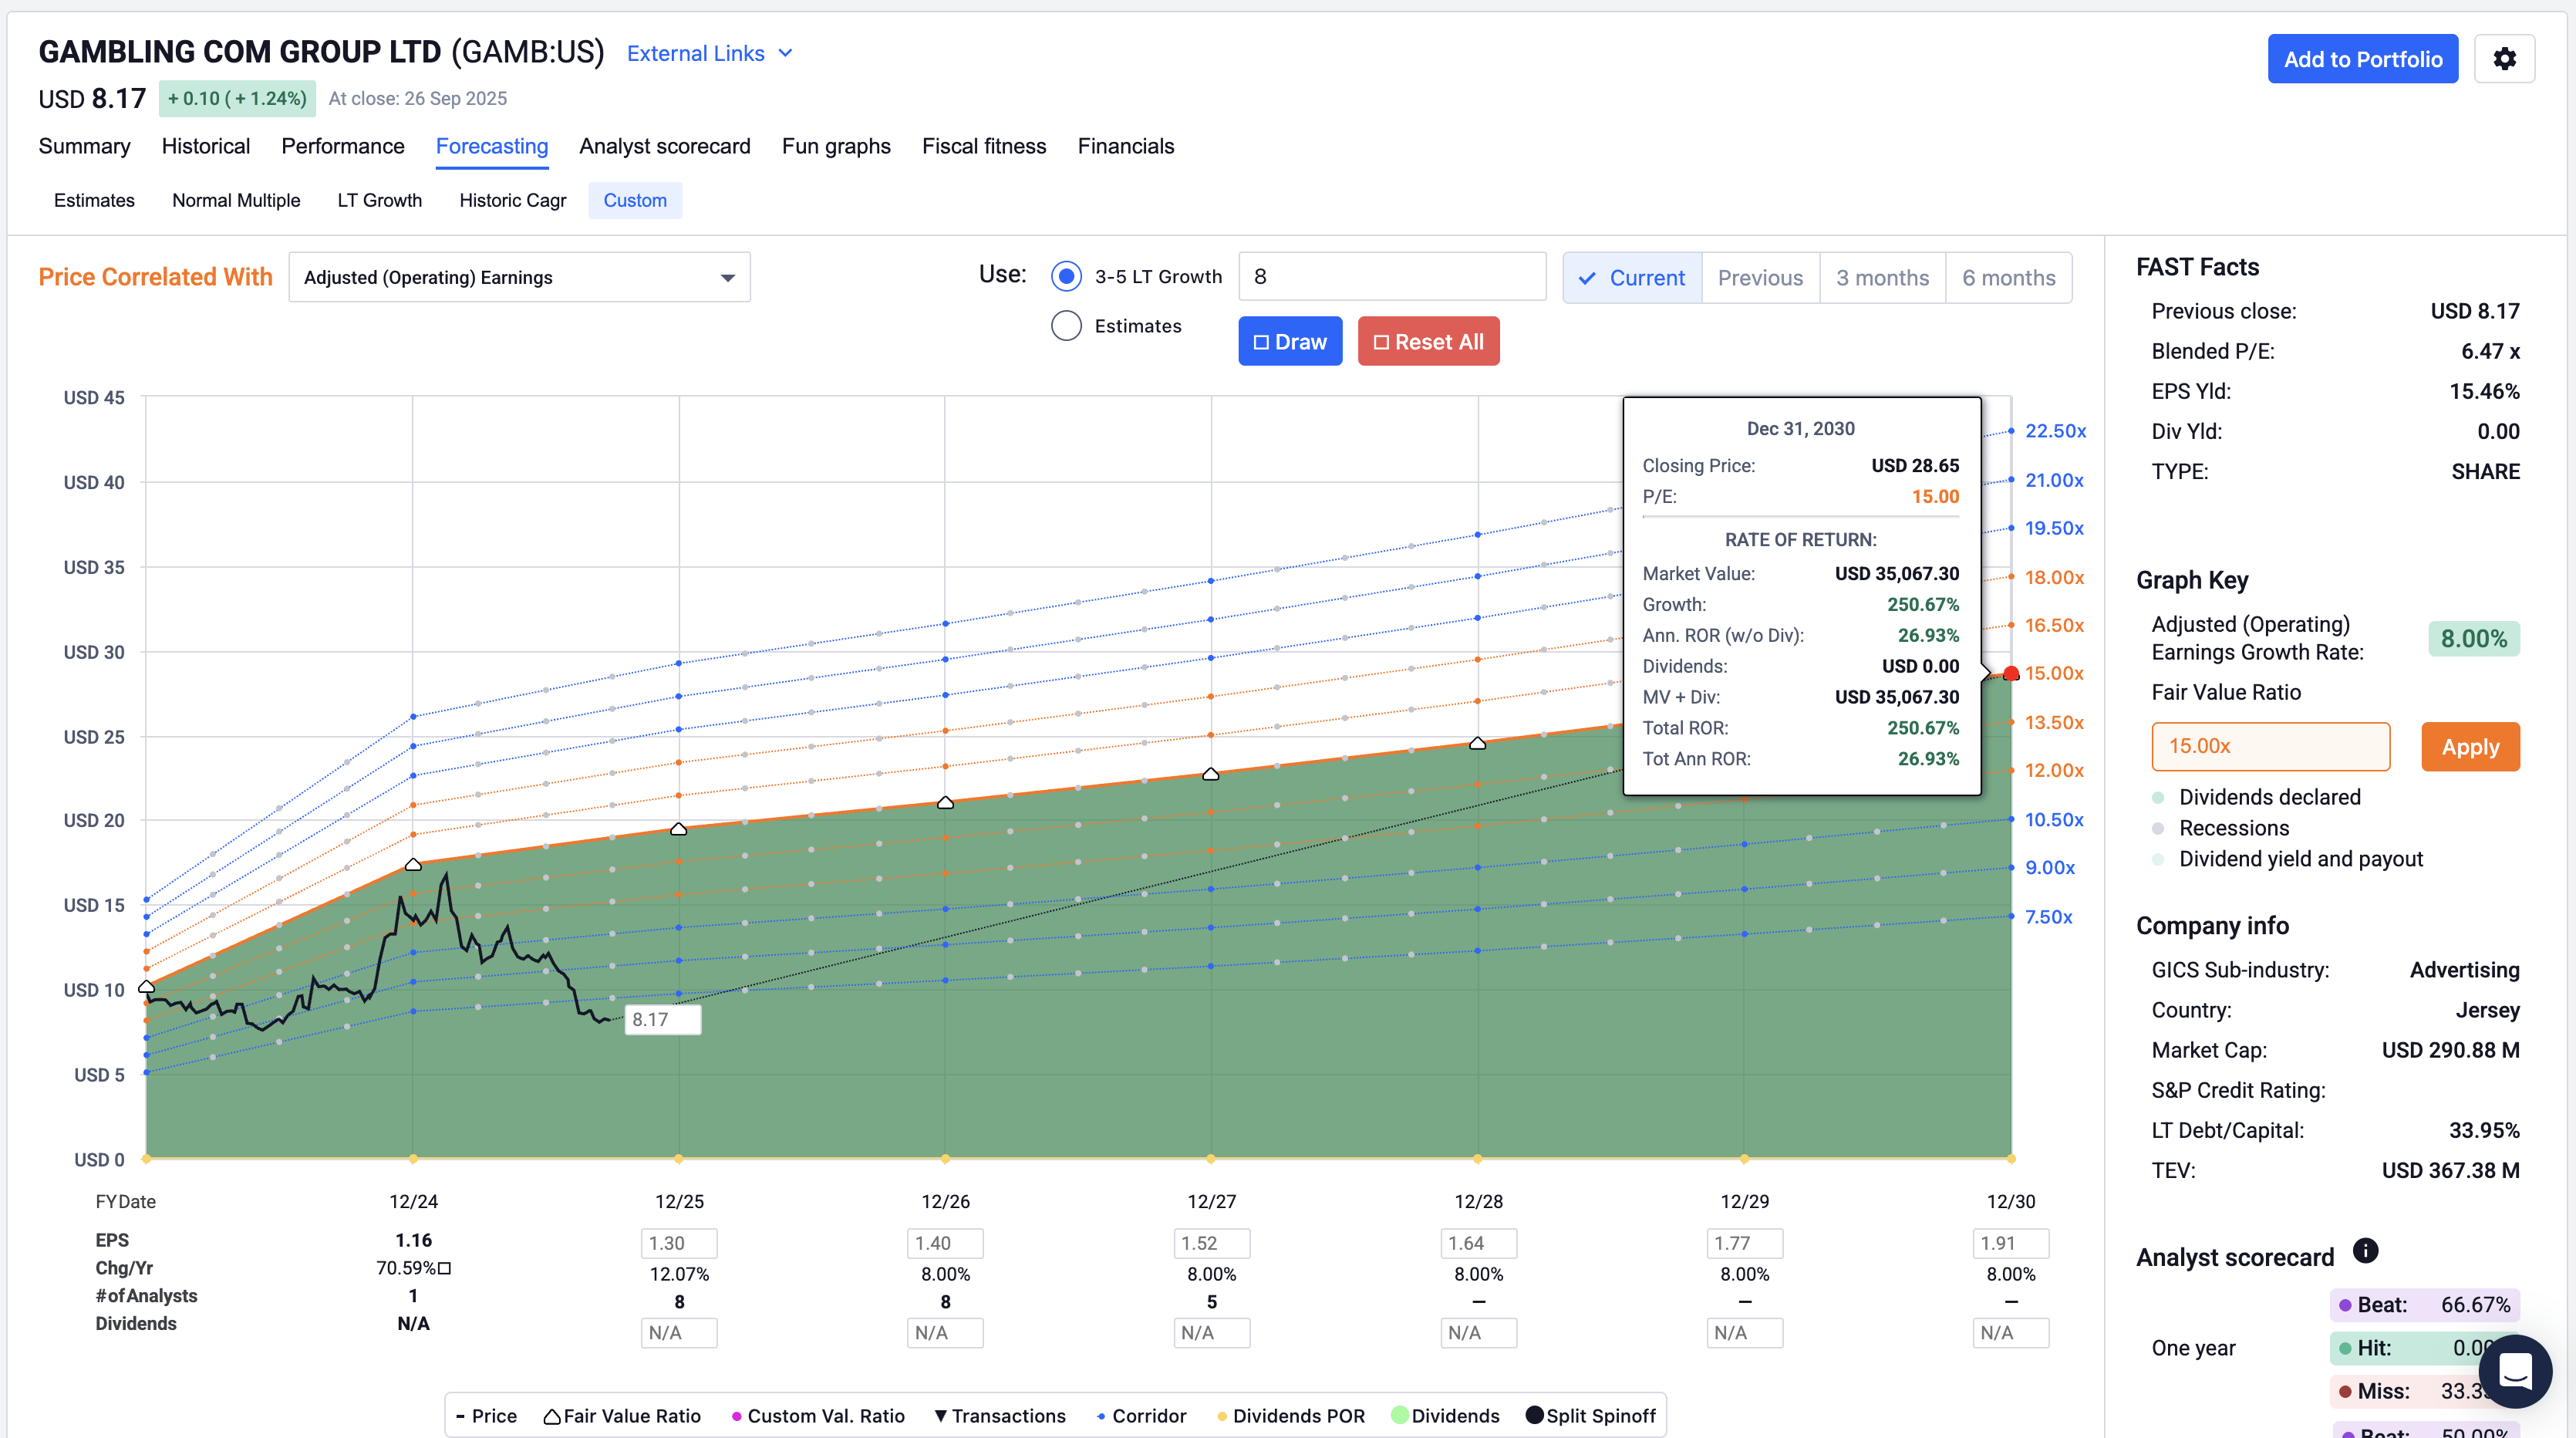Image resolution: width=2576 pixels, height=1438 pixels.
Task: Open the settings gear icon
Action: (x=2504, y=59)
